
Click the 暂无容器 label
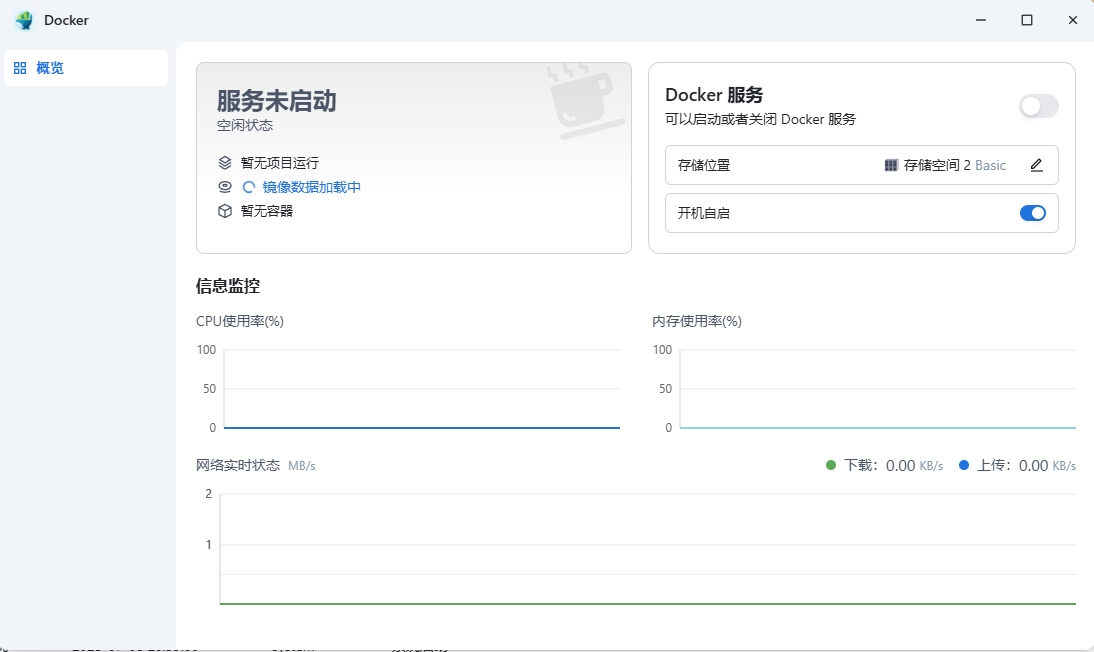coord(267,211)
